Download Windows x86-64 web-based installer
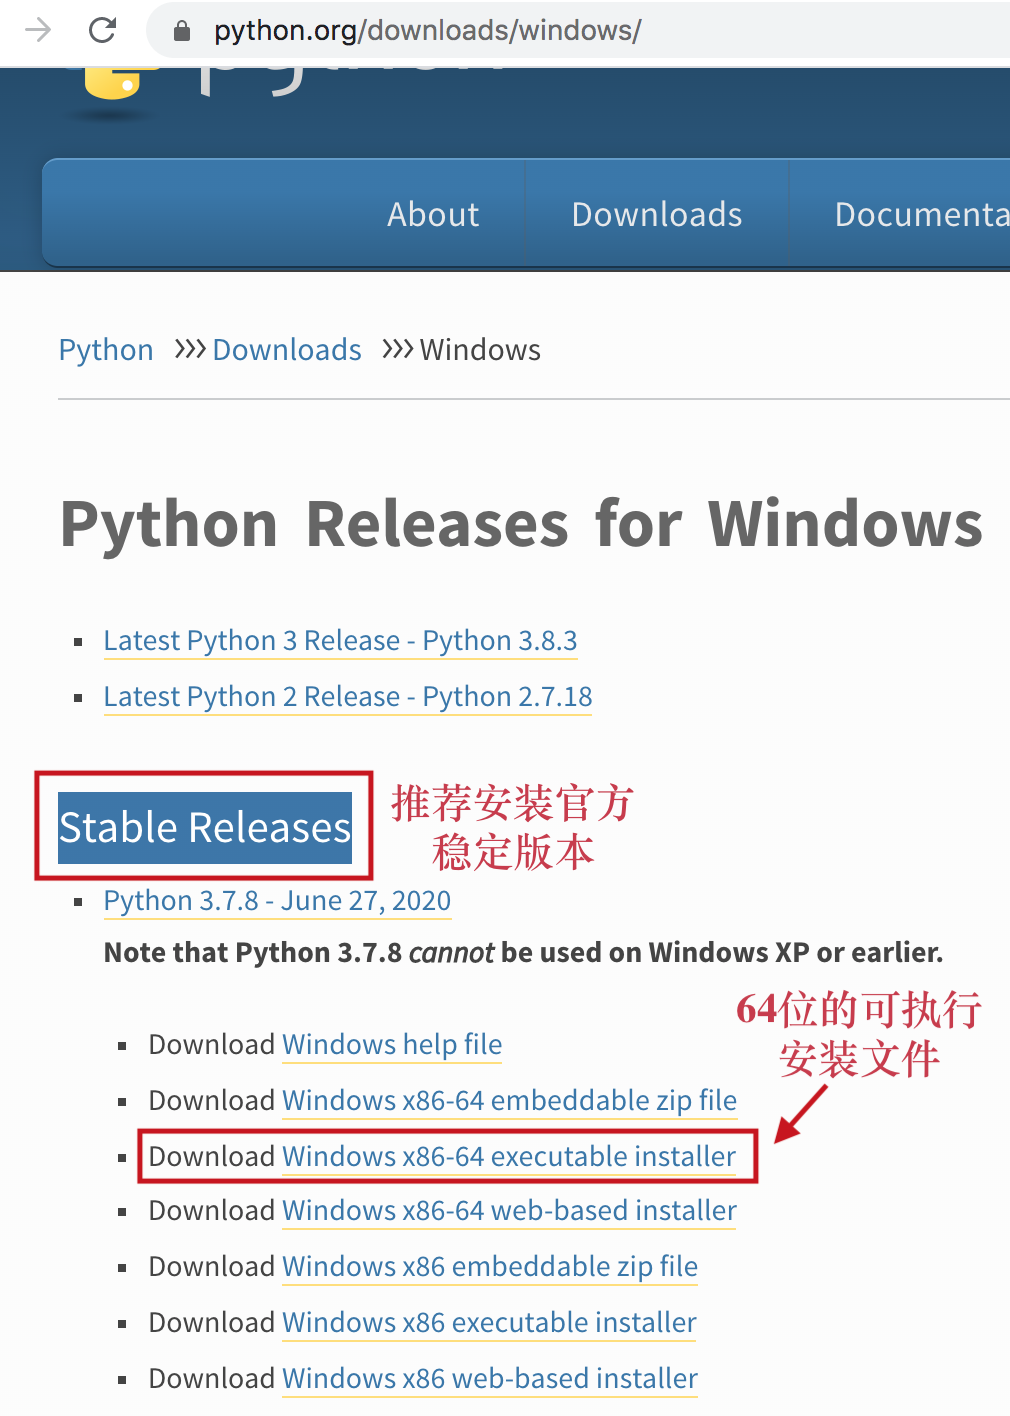Viewport: 1010px width, 1416px height. [508, 1210]
